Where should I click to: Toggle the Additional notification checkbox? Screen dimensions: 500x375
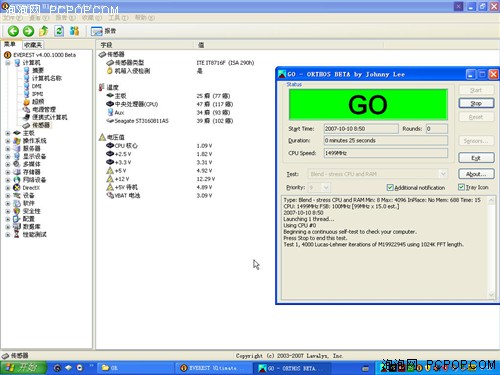pyautogui.click(x=390, y=188)
